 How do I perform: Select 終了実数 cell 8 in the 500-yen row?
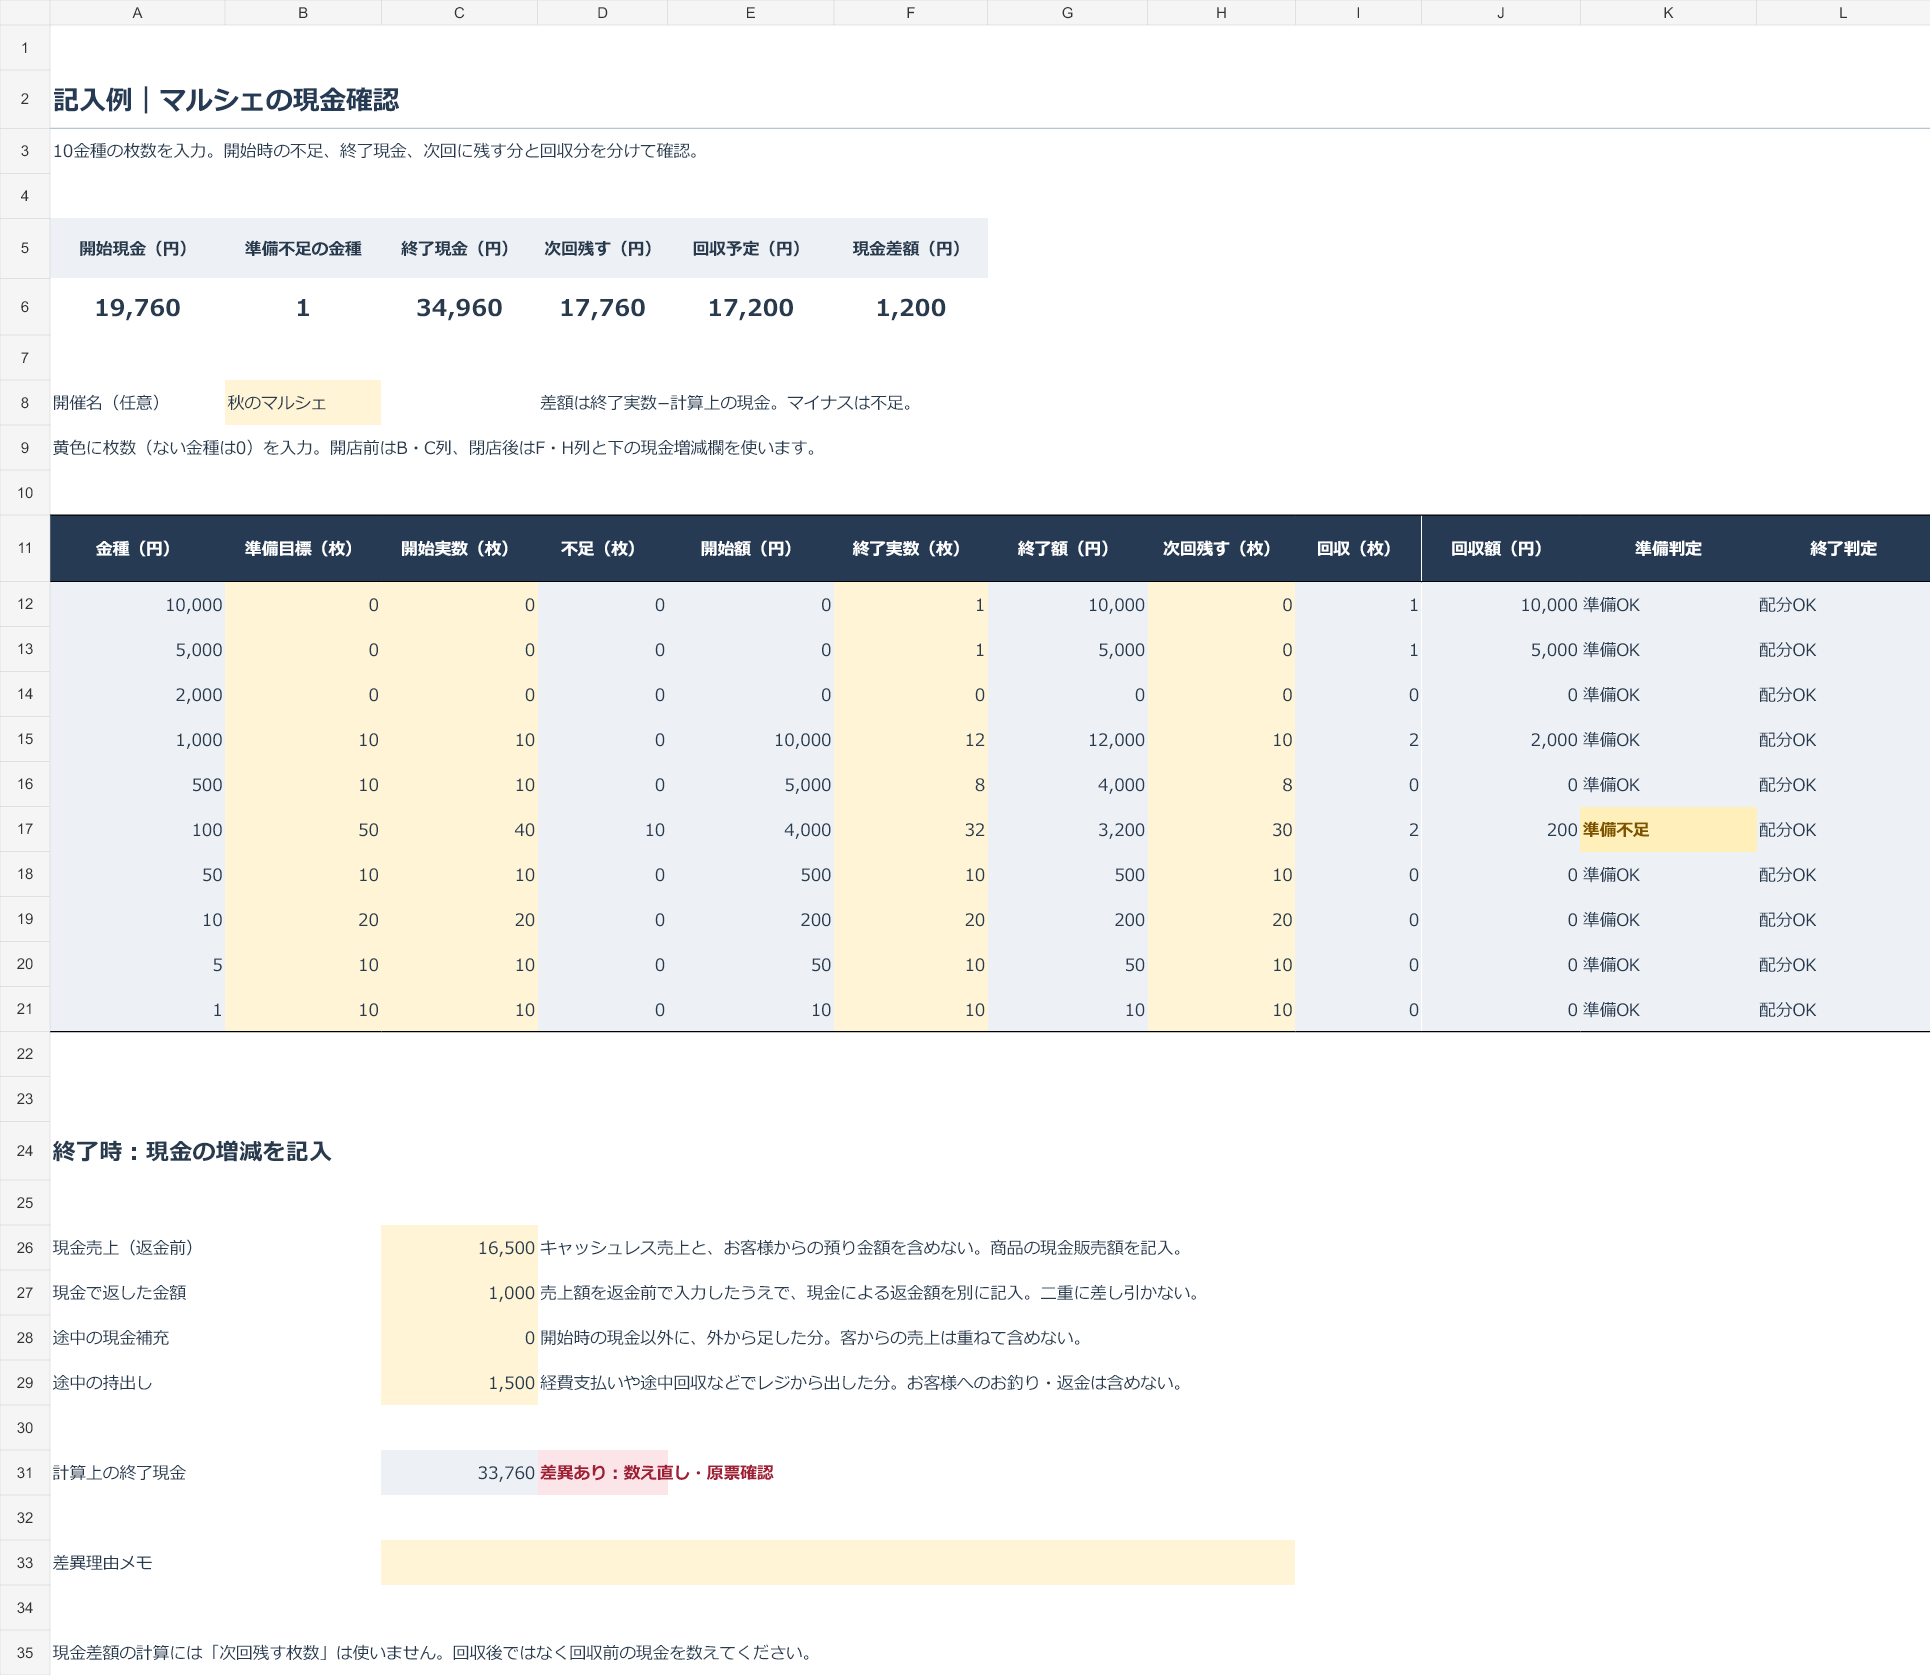[x=910, y=785]
